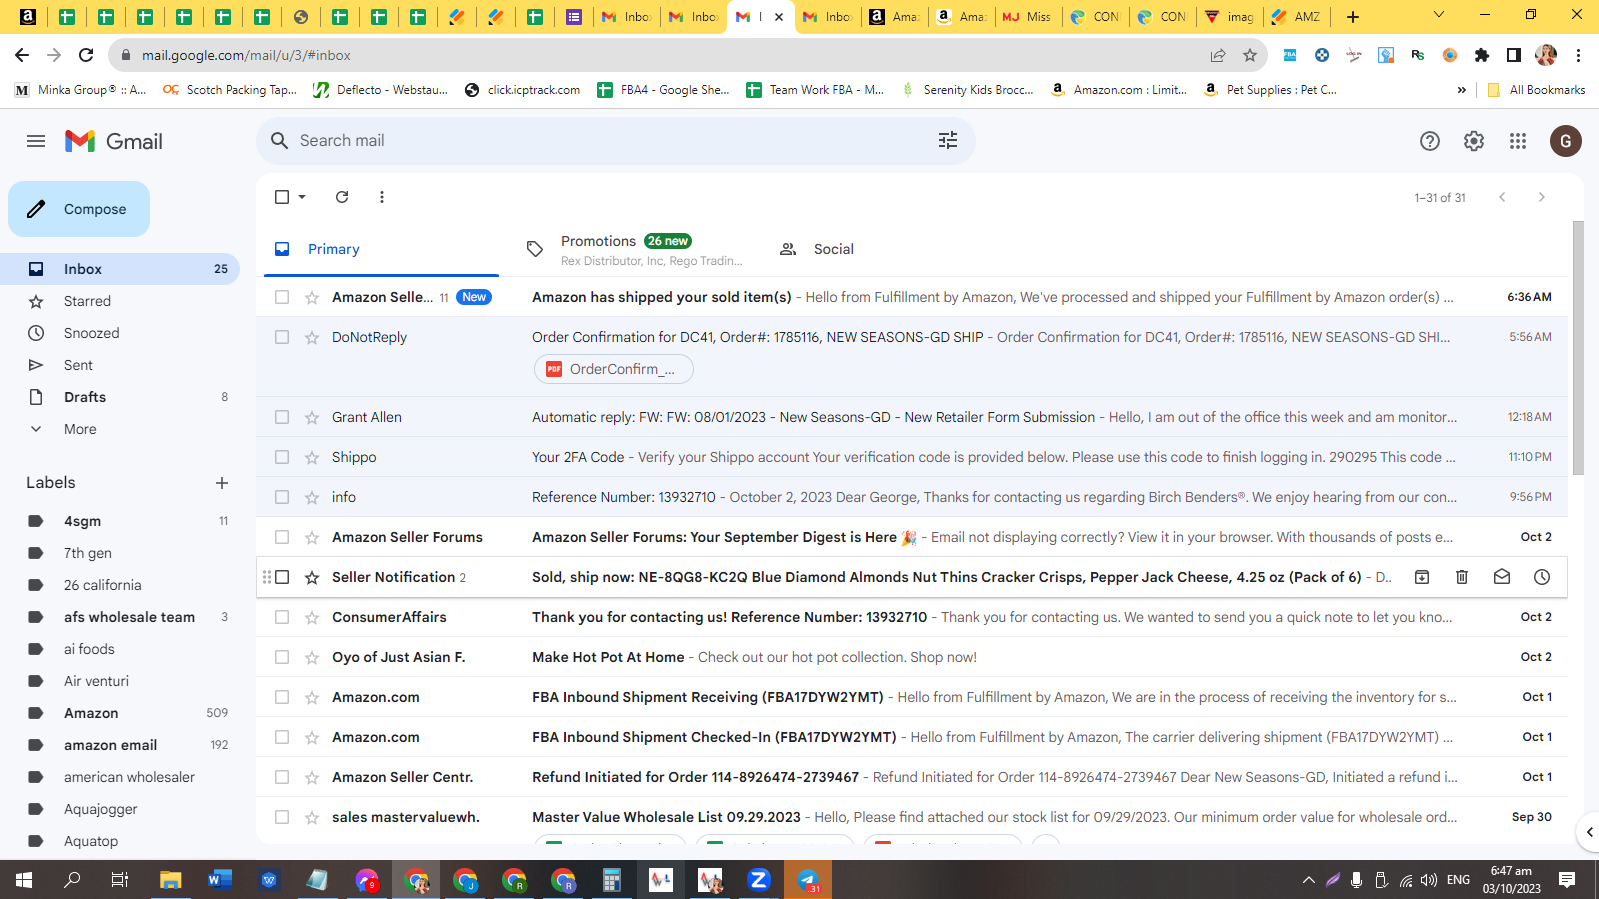The image size is (1599, 899).
Task: Show hidden system tray icons
Action: click(x=1308, y=880)
